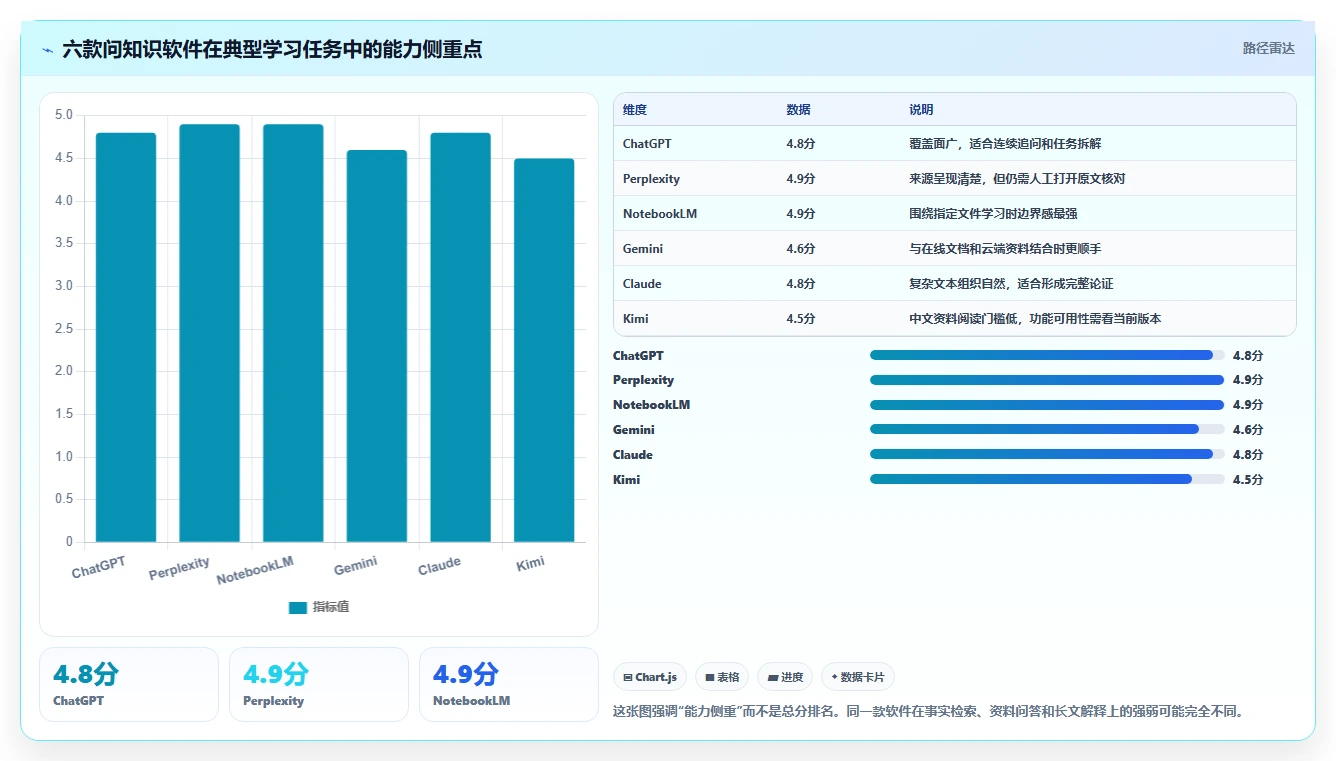Viewport: 1336px width, 761px height.
Task: Click the footnote starting 这张图强调
Action: [927, 712]
